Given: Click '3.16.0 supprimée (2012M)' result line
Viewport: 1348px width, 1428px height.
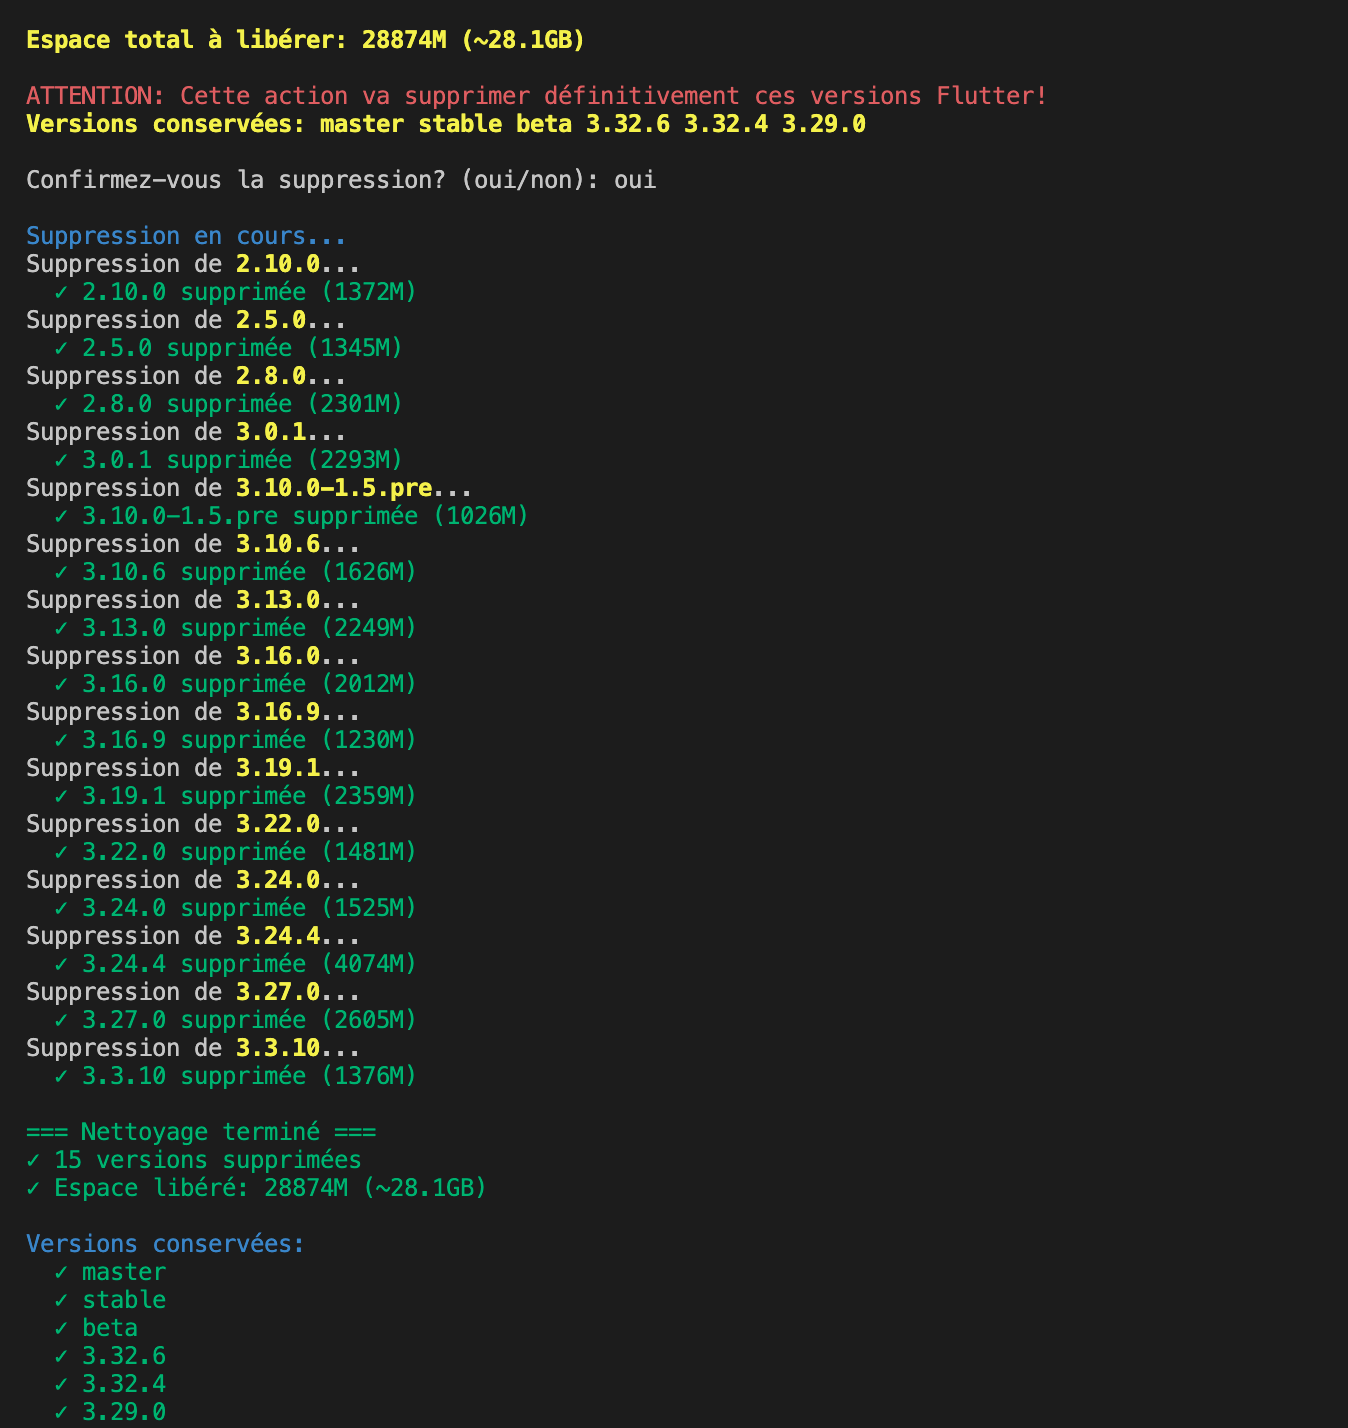Looking at the screenshot, I should click(x=235, y=684).
